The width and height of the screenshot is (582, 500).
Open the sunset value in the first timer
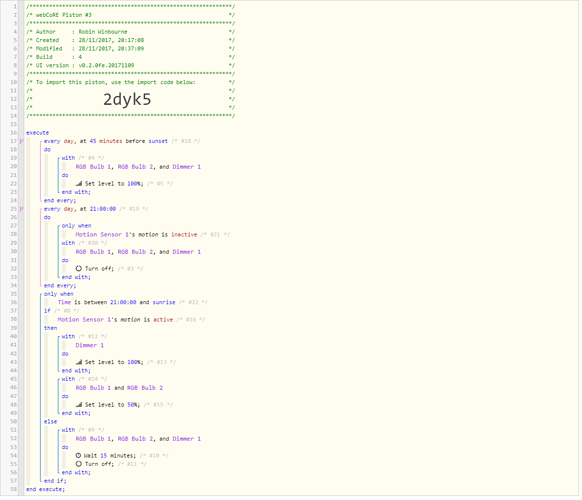(x=158, y=141)
